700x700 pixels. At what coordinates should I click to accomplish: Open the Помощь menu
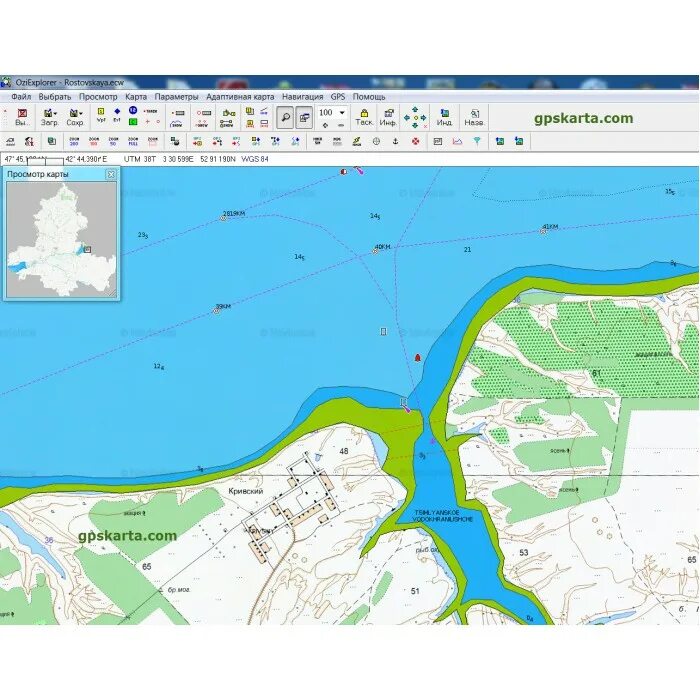click(x=369, y=97)
